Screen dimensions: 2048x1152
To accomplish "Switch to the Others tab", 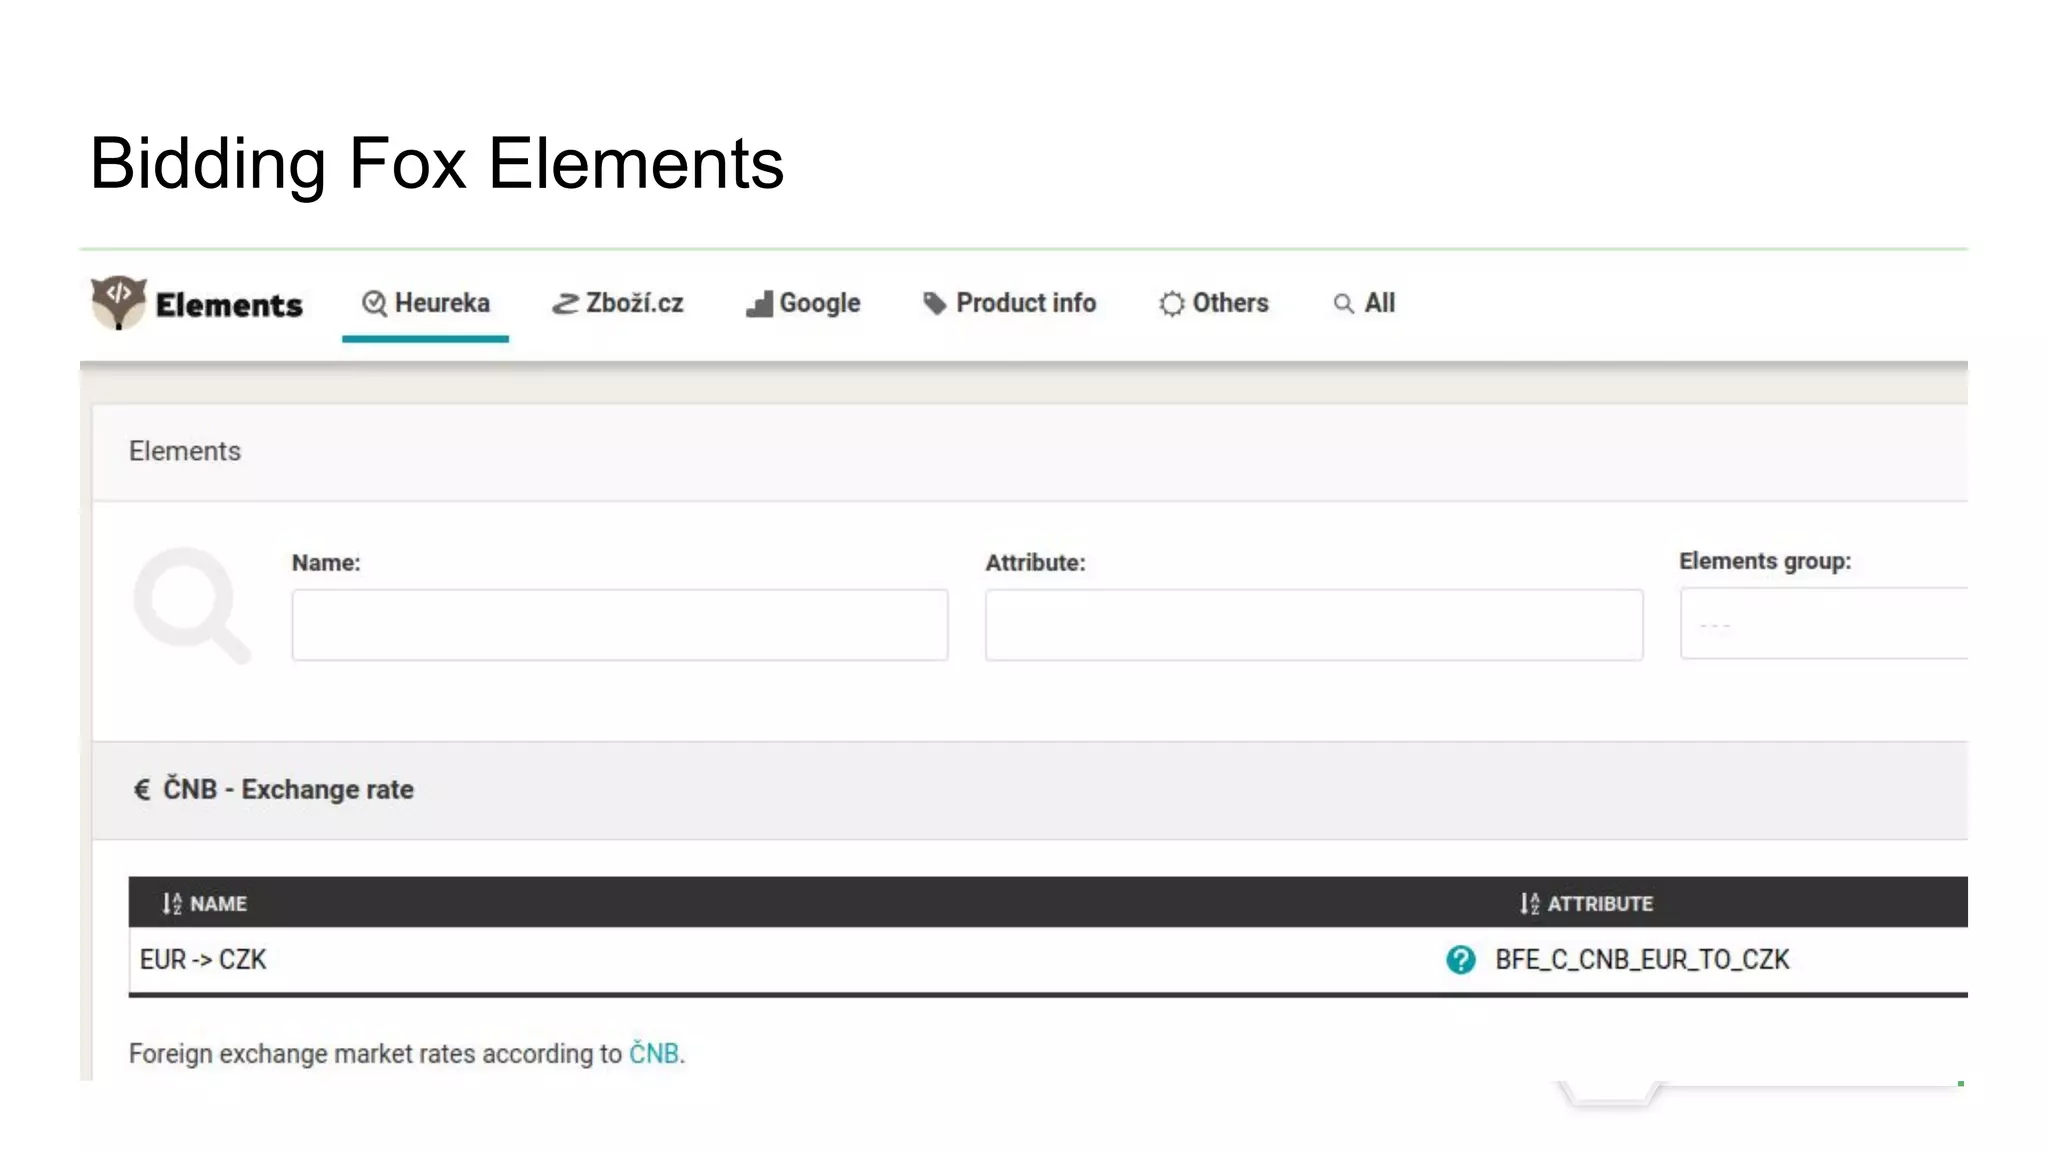I will tap(1213, 303).
